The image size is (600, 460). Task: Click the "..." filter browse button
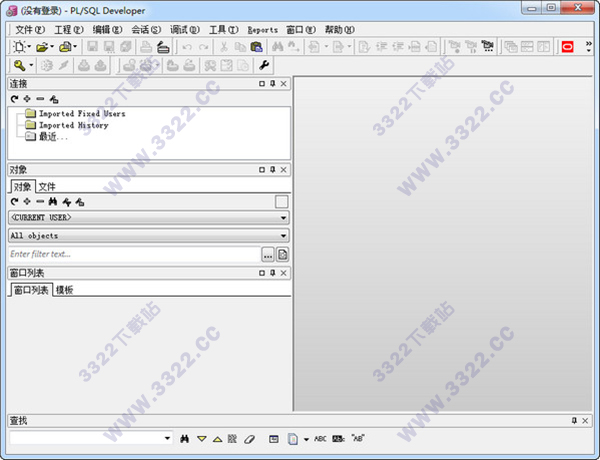pos(268,254)
